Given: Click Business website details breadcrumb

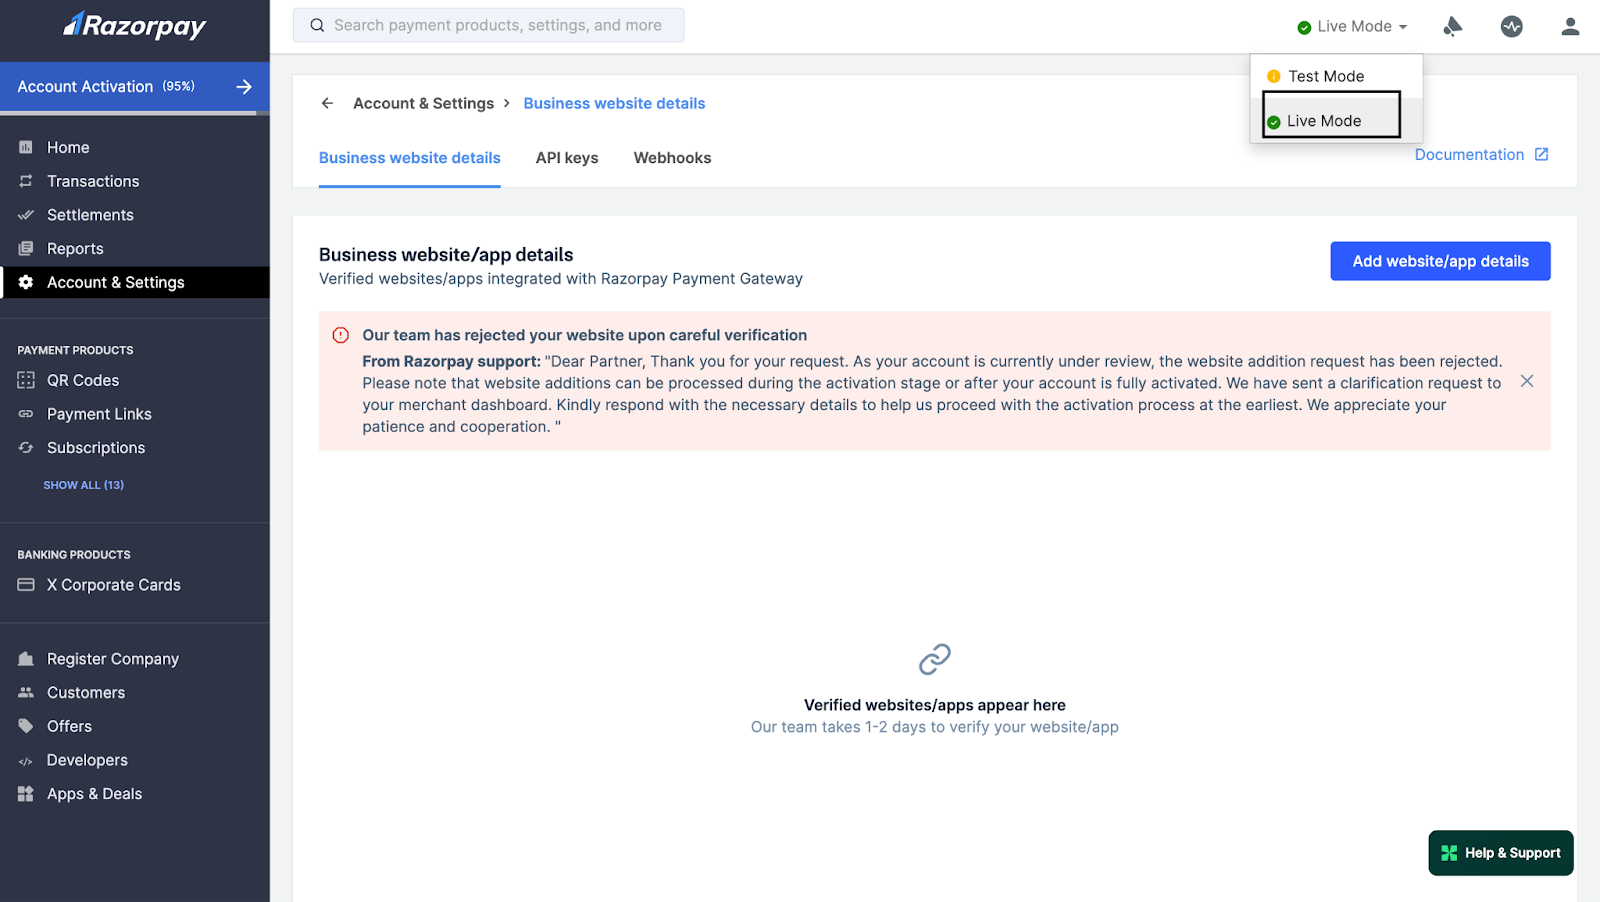Looking at the screenshot, I should click(614, 103).
